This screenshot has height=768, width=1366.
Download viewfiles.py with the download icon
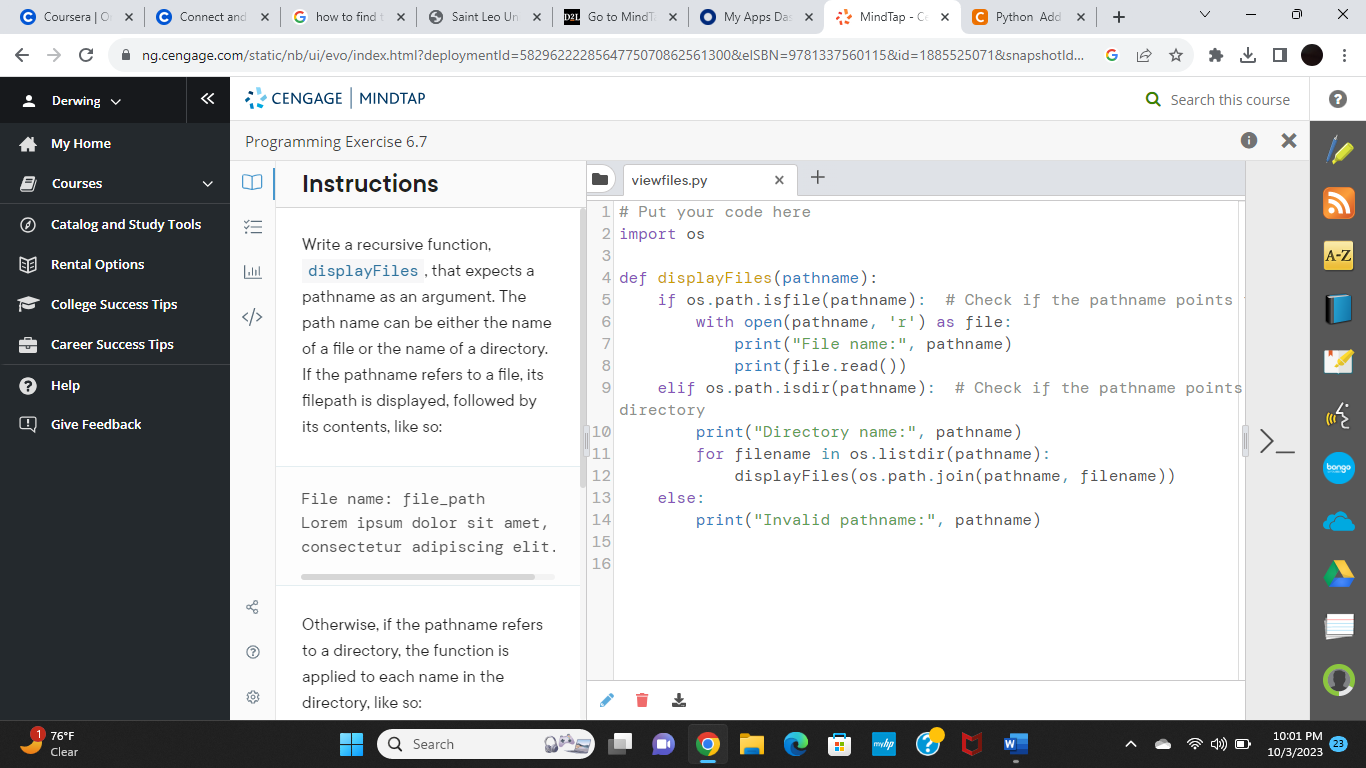[x=679, y=700]
